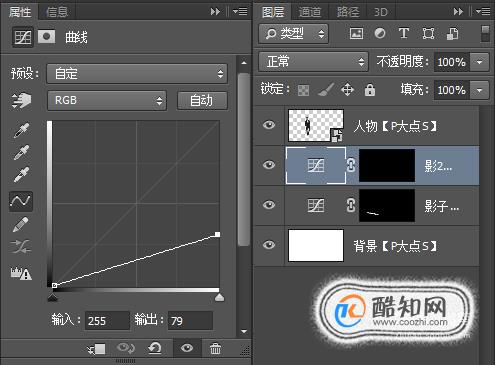Open the RGB channel dropdown

pyautogui.click(x=107, y=100)
